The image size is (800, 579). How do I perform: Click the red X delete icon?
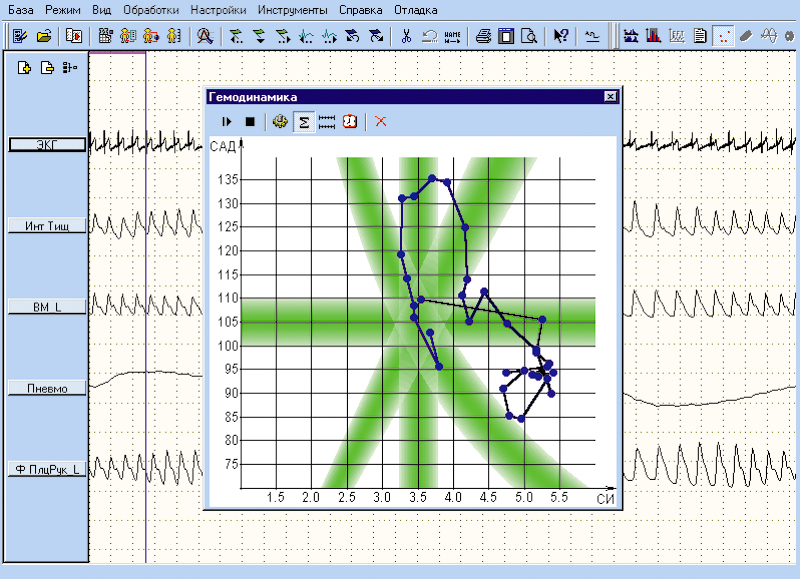[x=381, y=121]
